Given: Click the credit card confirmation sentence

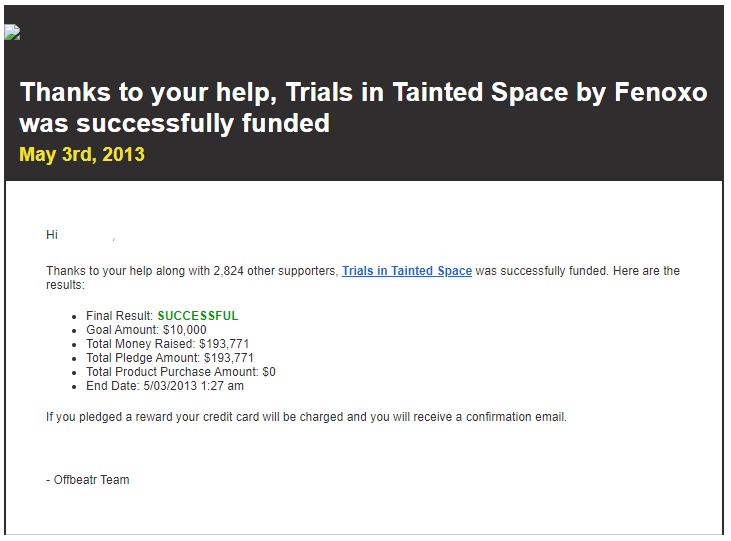Looking at the screenshot, I should coord(306,416).
